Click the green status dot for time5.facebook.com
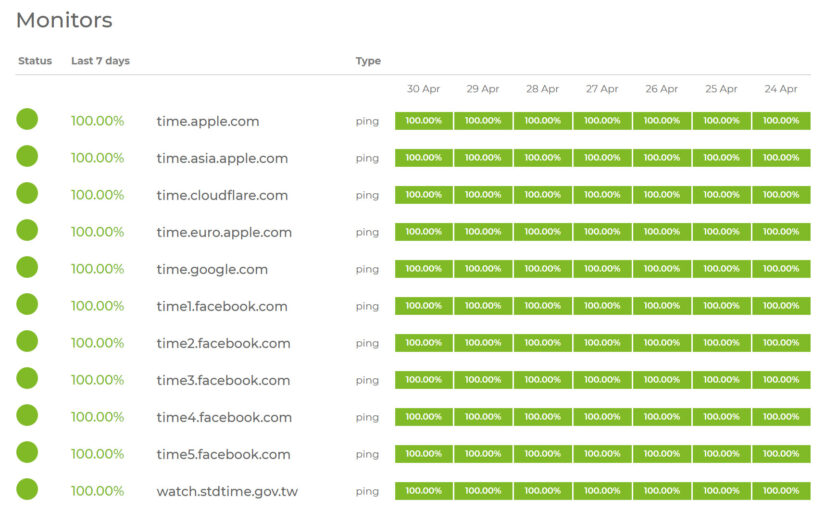 (x=27, y=452)
